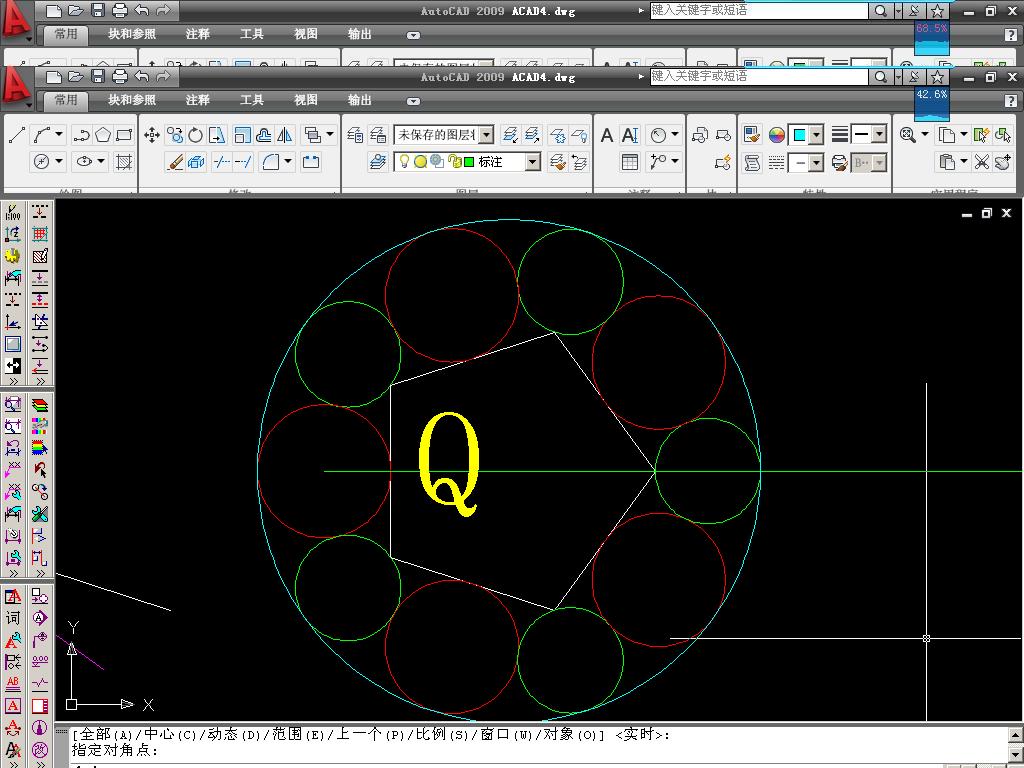Viewport: 1024px width, 768px height.
Task: Open the 输出 tab in the lower ribbon
Action: click(359, 100)
